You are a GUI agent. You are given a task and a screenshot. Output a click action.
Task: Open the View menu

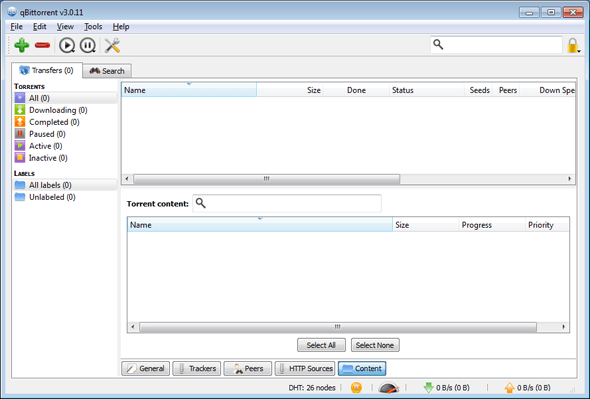coord(65,27)
